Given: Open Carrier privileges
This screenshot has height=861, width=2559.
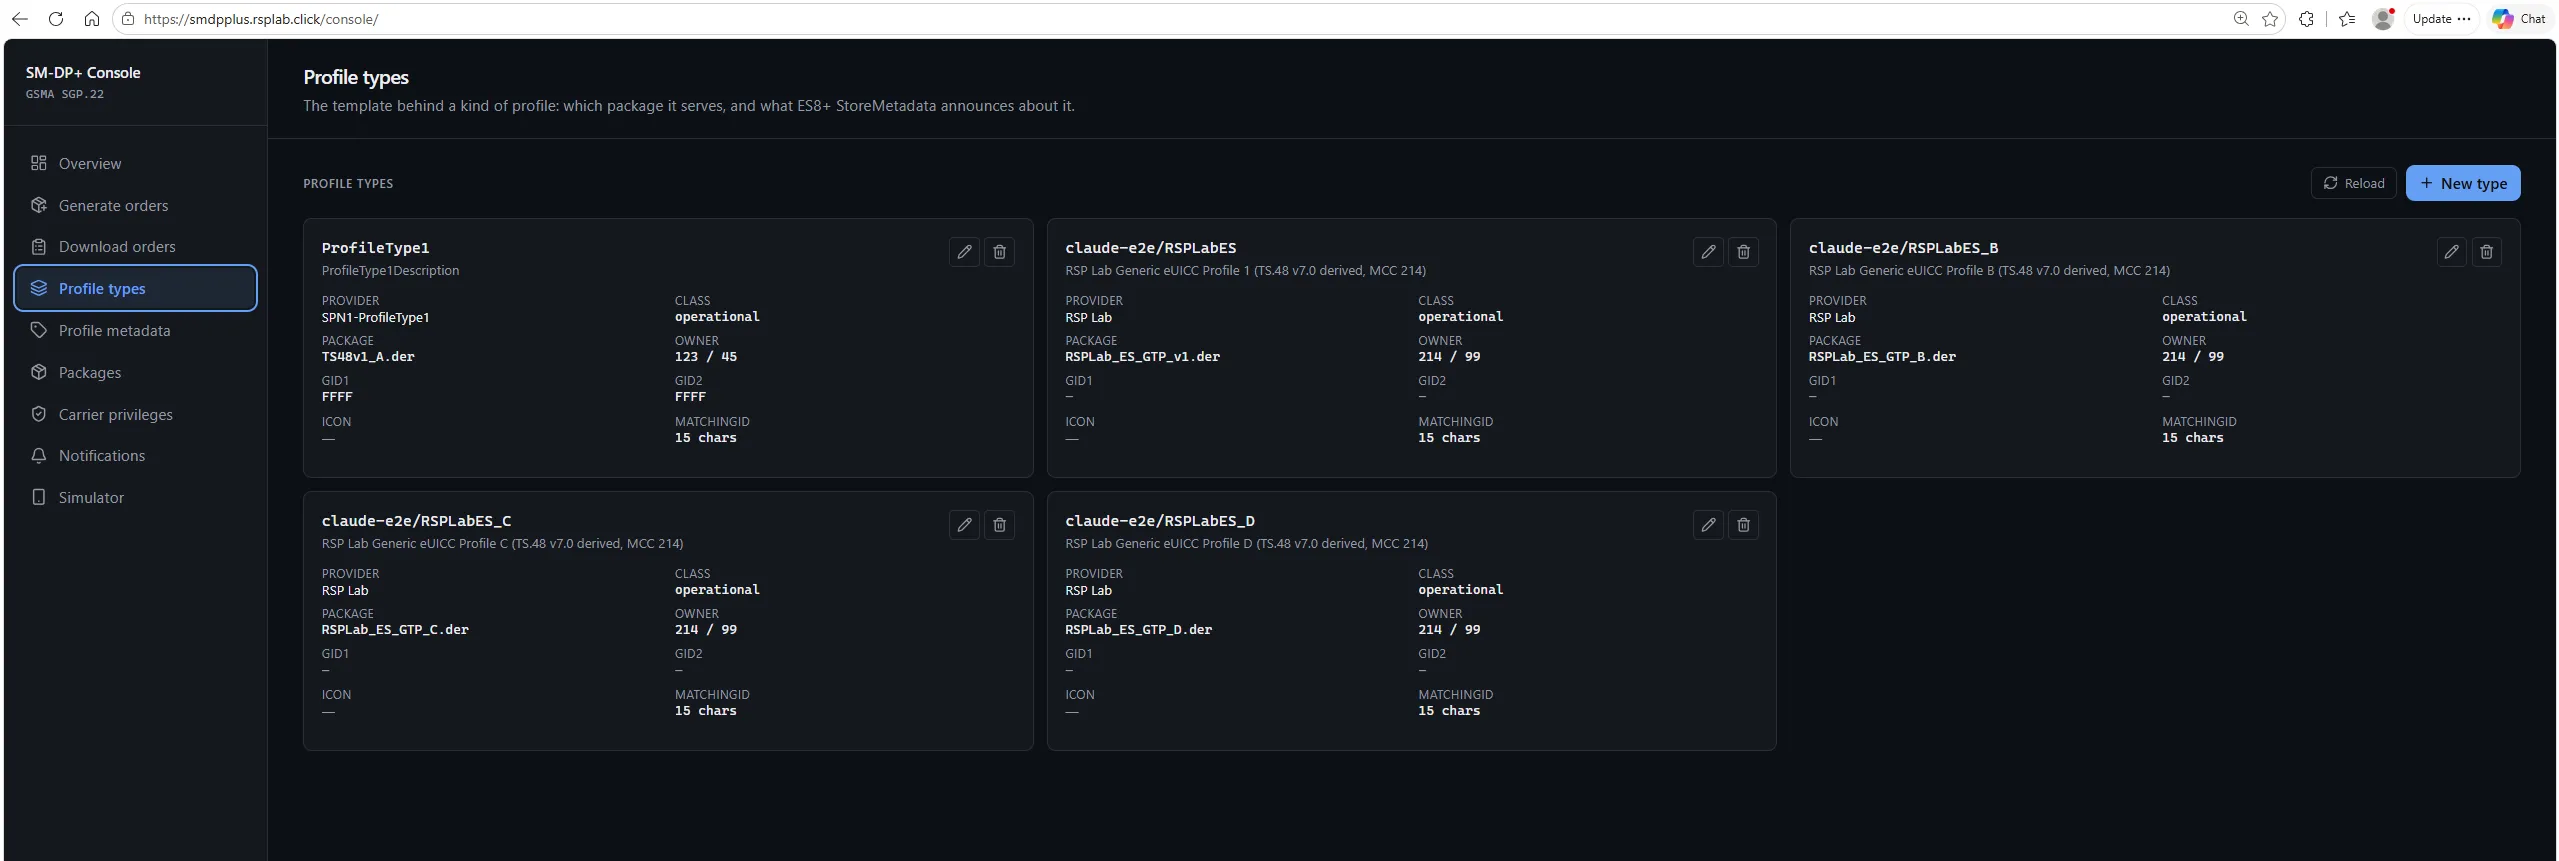Looking at the screenshot, I should coord(135,415).
